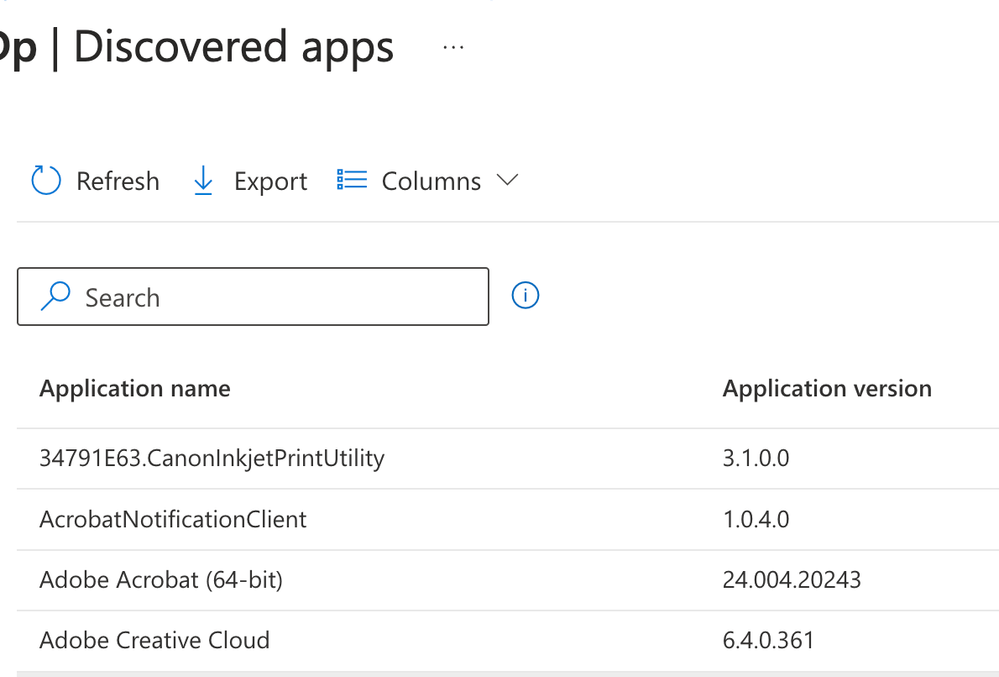
Task: Select Adobe Acrobat (64-bit) row
Action: 508,580
